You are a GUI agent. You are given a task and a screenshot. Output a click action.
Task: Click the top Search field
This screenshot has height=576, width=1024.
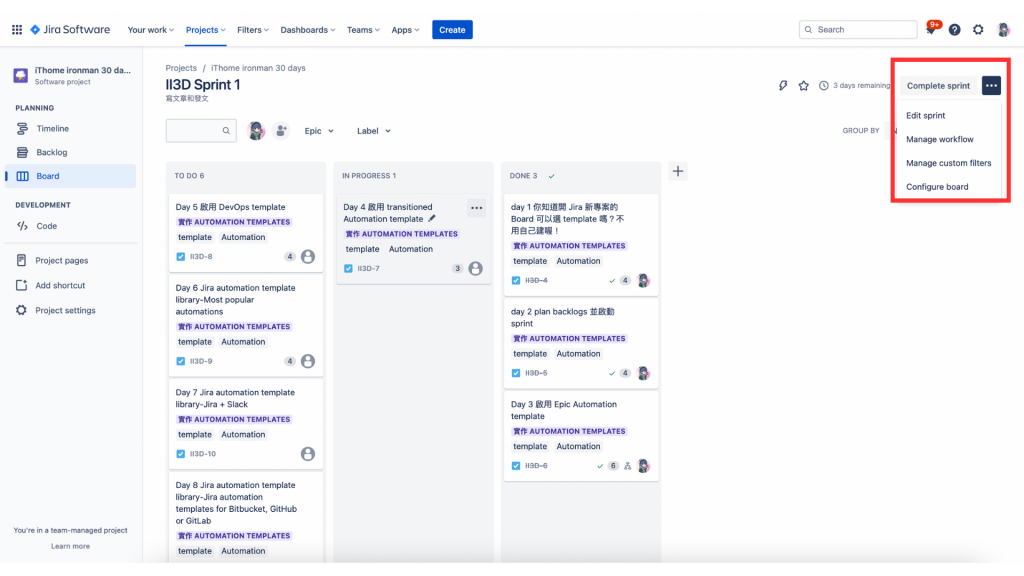858,29
